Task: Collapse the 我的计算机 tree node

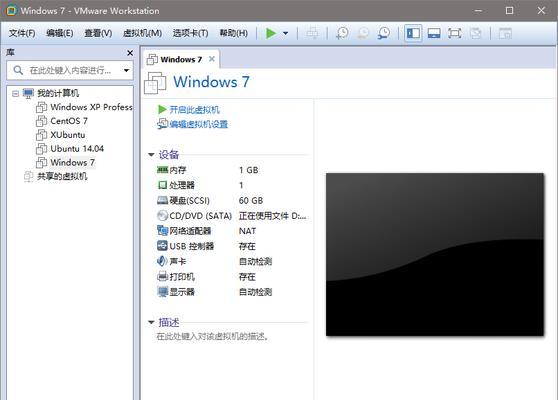Action: pyautogui.click(x=15, y=94)
